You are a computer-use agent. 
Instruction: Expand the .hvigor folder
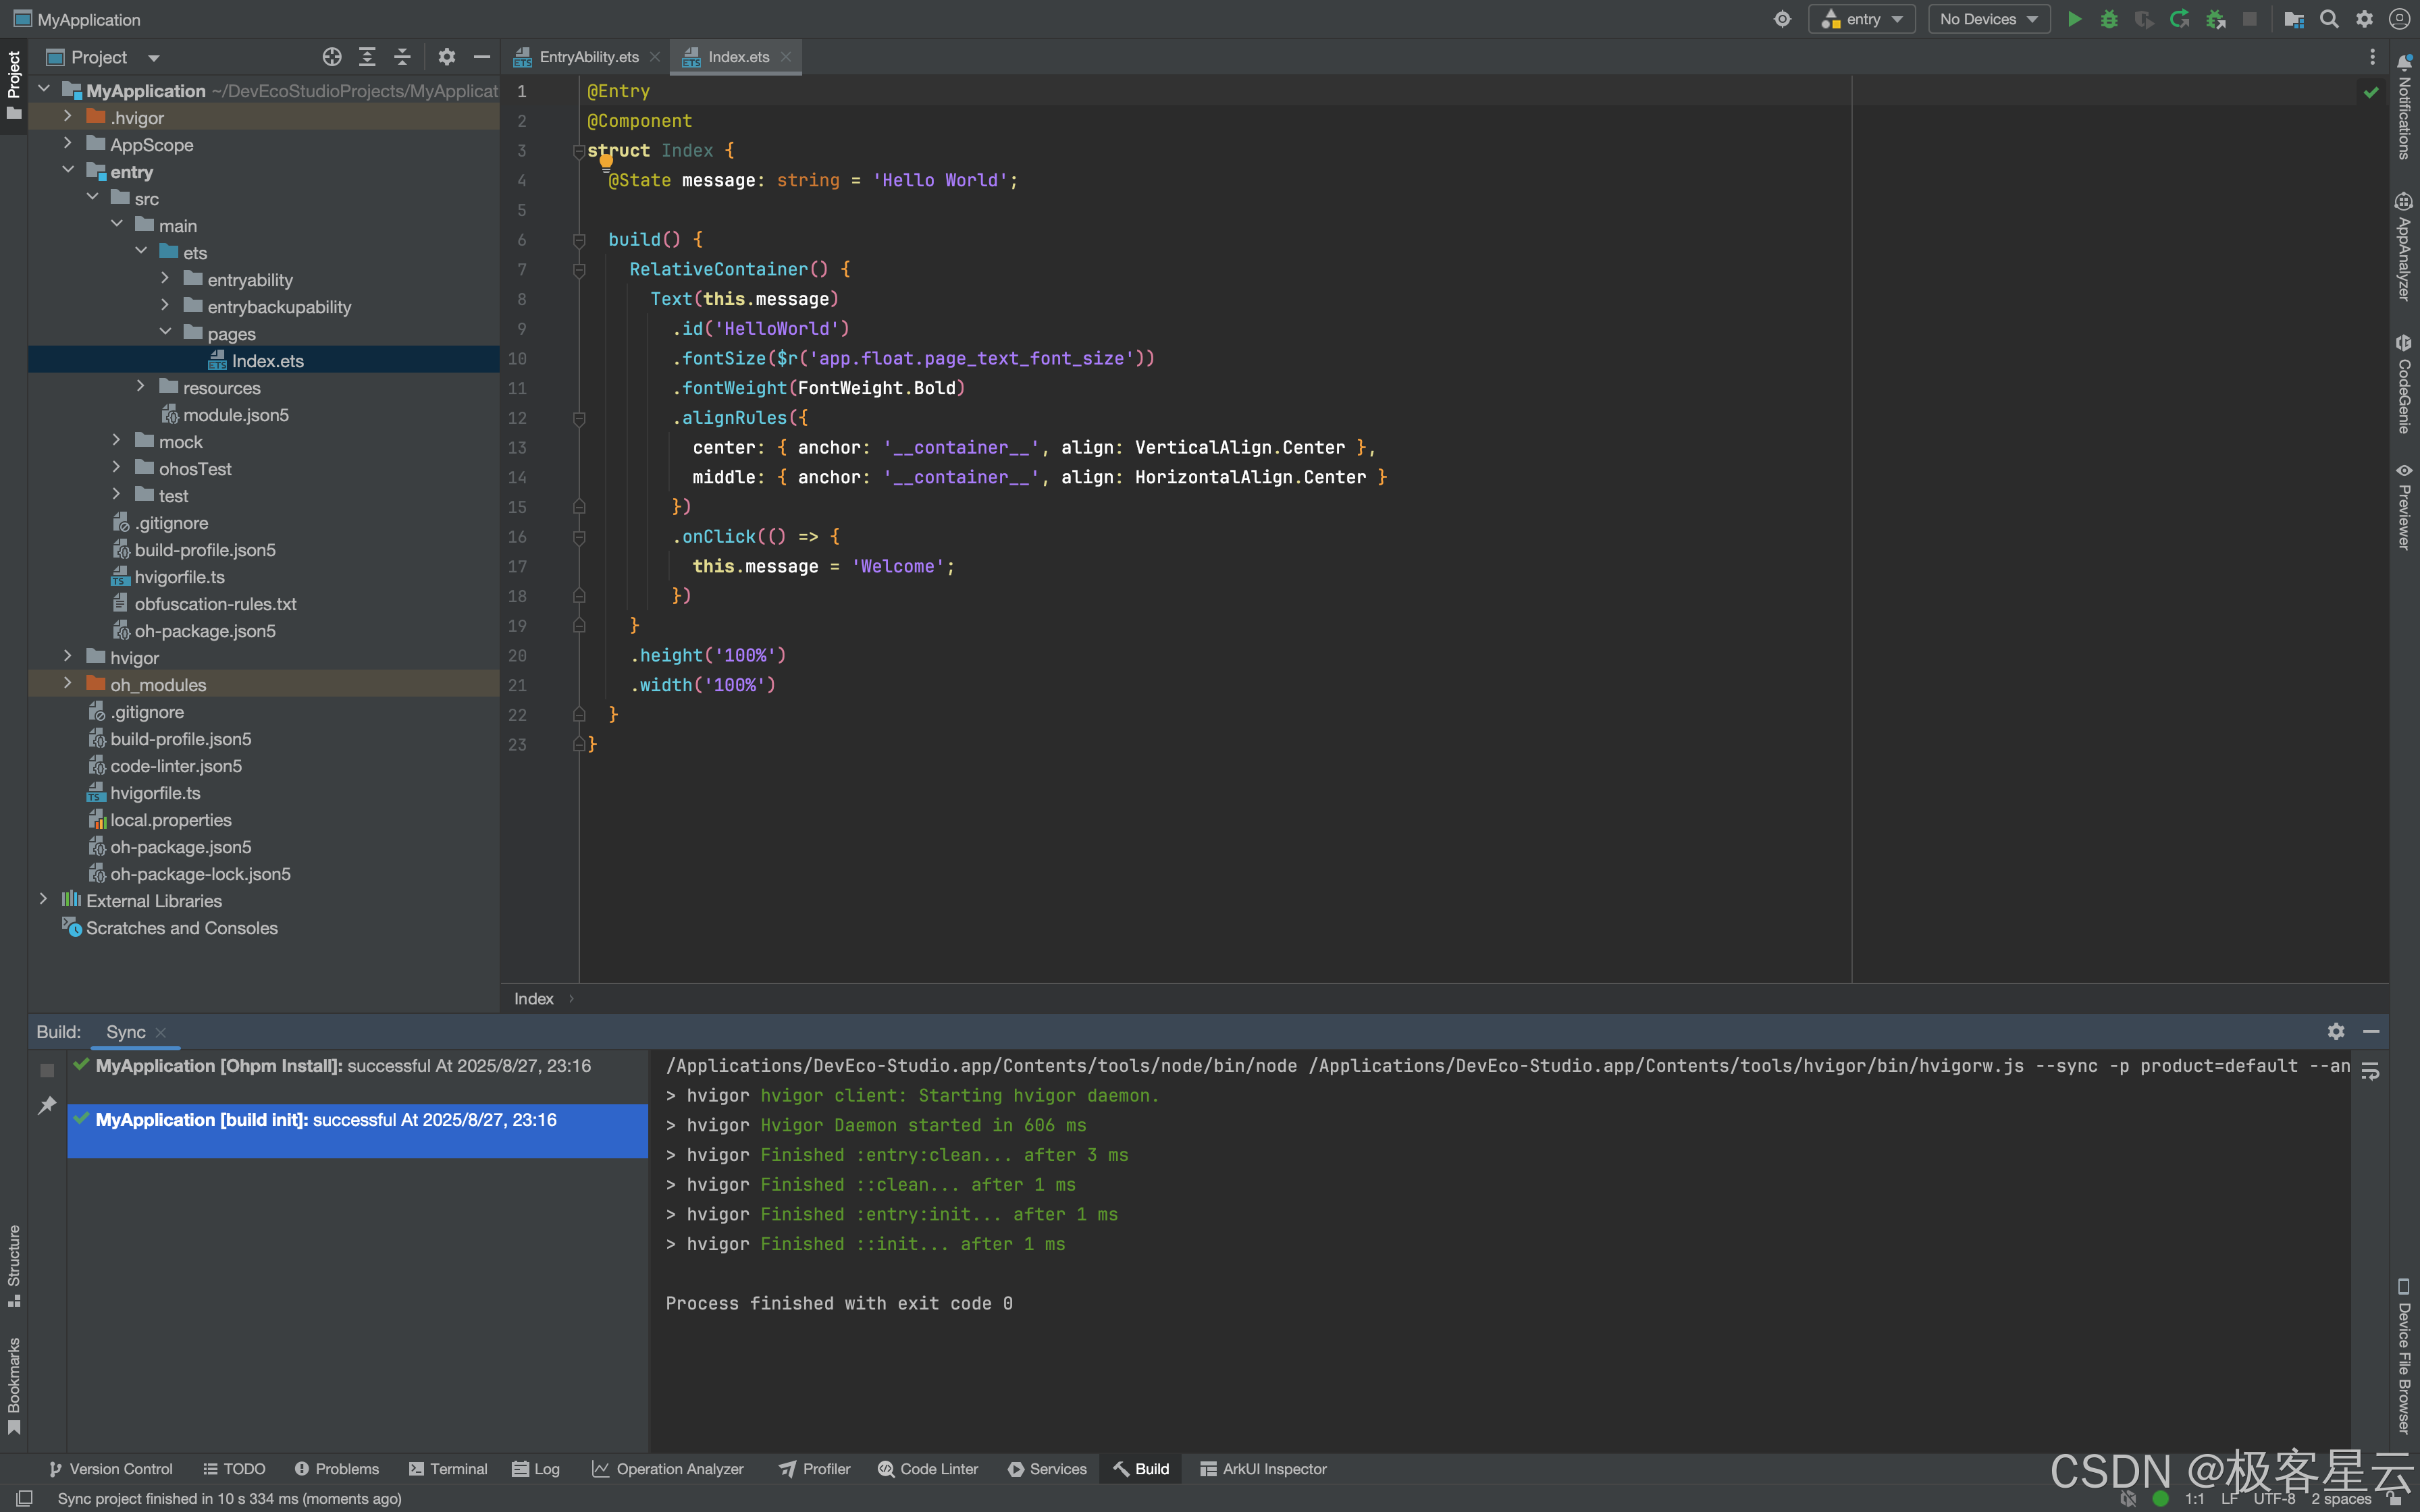click(68, 117)
